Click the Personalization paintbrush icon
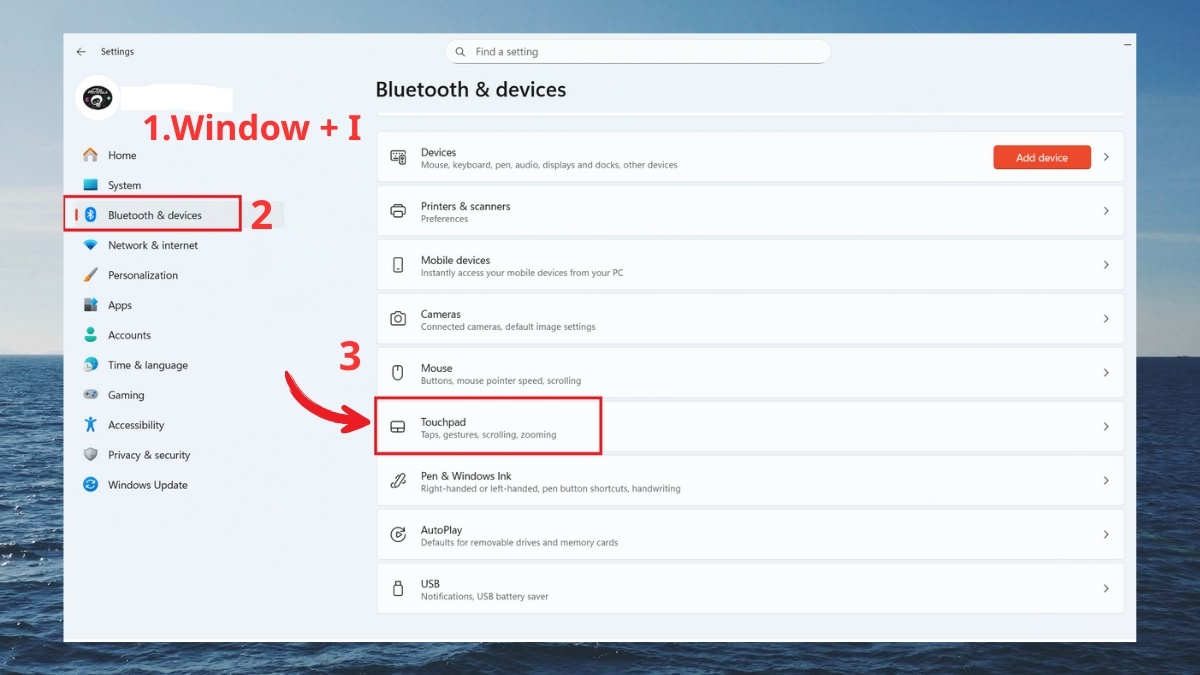 [x=91, y=275]
